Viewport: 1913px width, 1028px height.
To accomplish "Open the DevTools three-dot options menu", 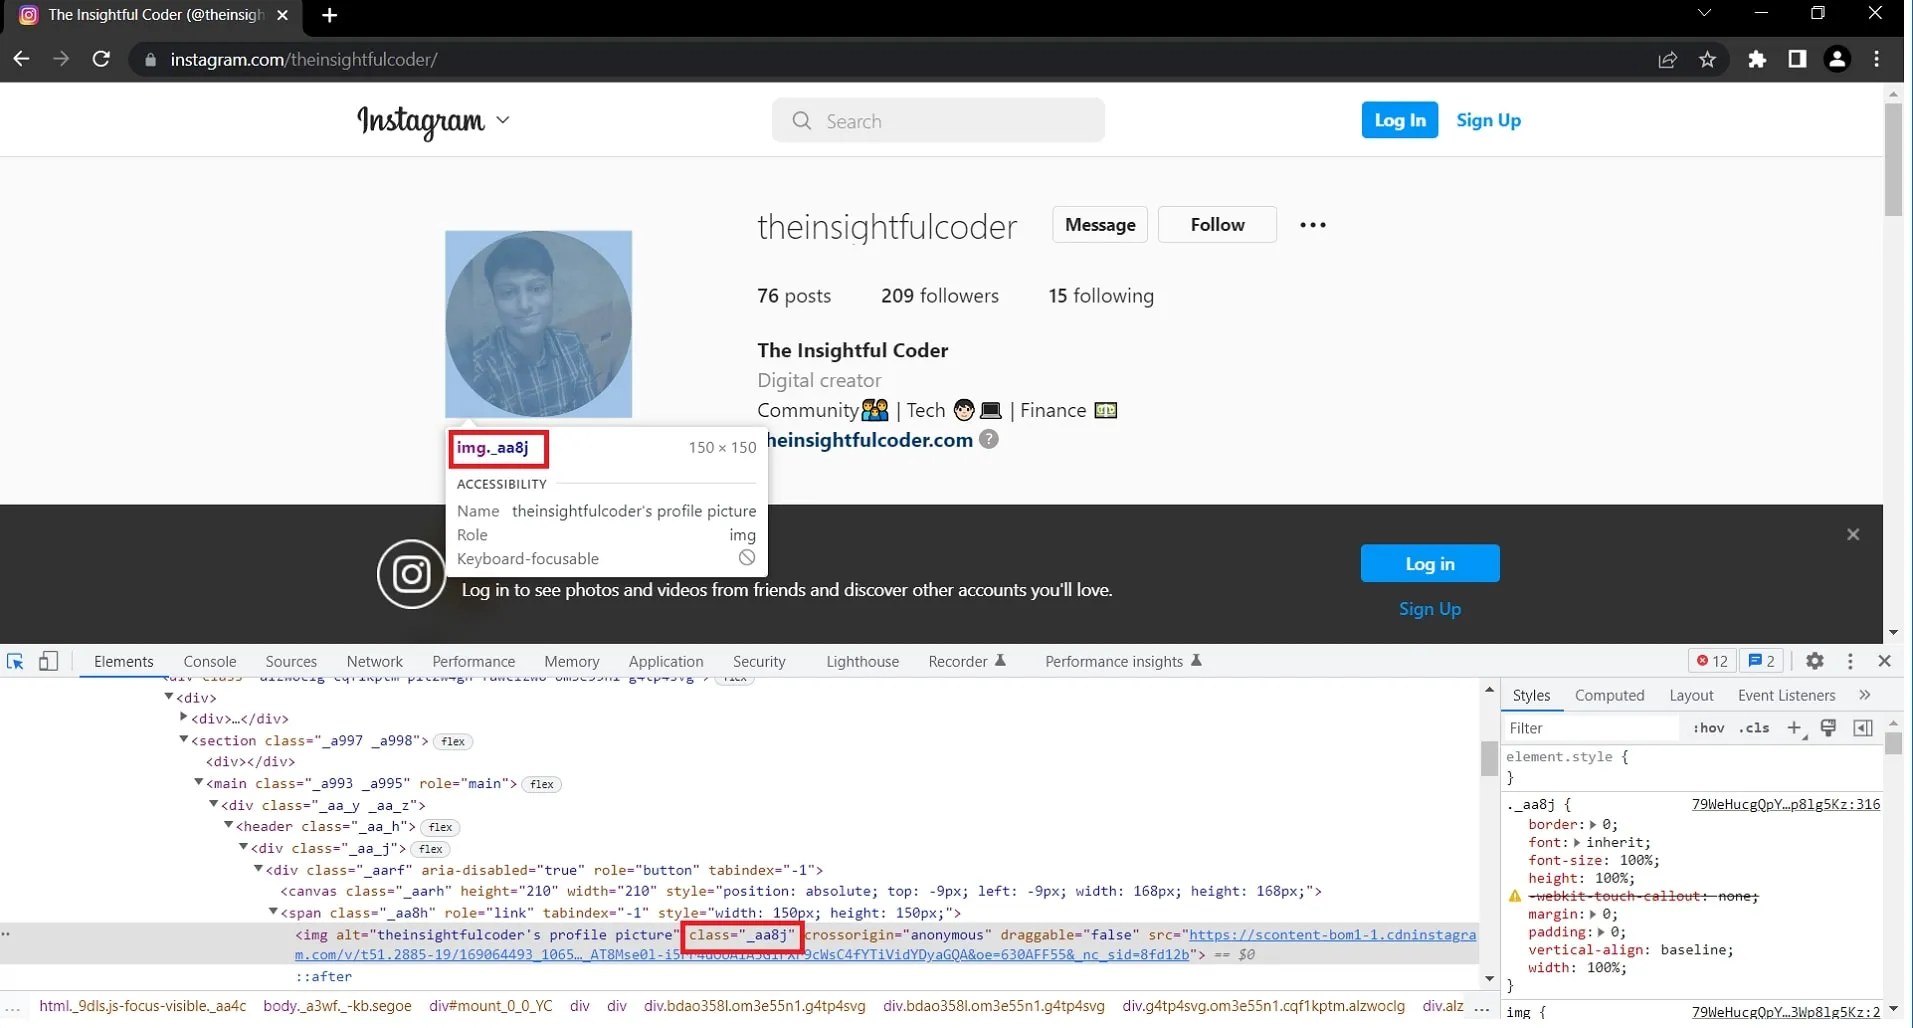I will (1850, 661).
